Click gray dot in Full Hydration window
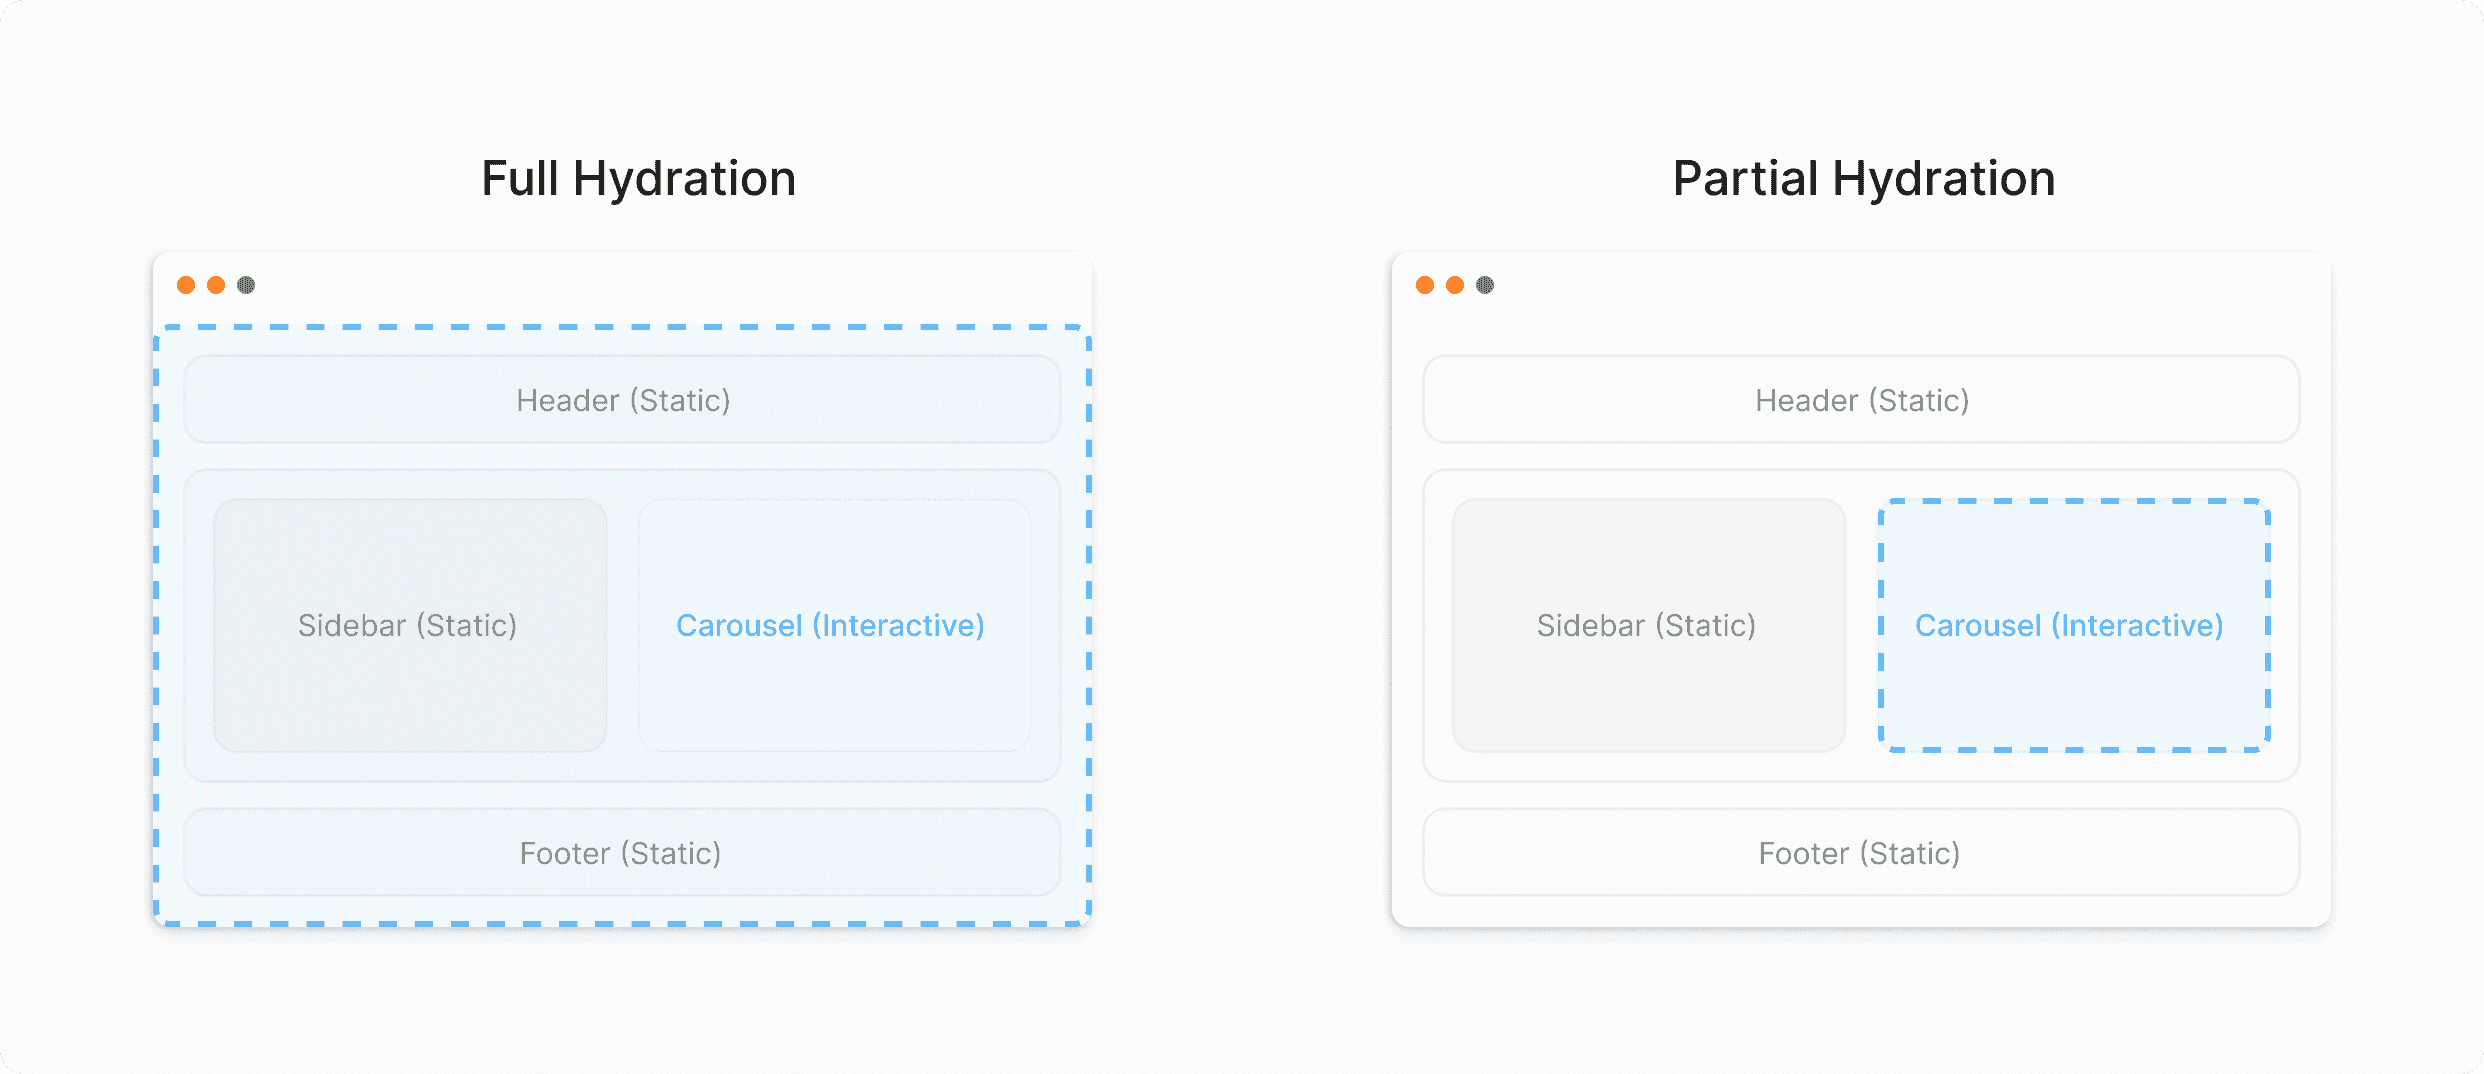 pos(246,285)
